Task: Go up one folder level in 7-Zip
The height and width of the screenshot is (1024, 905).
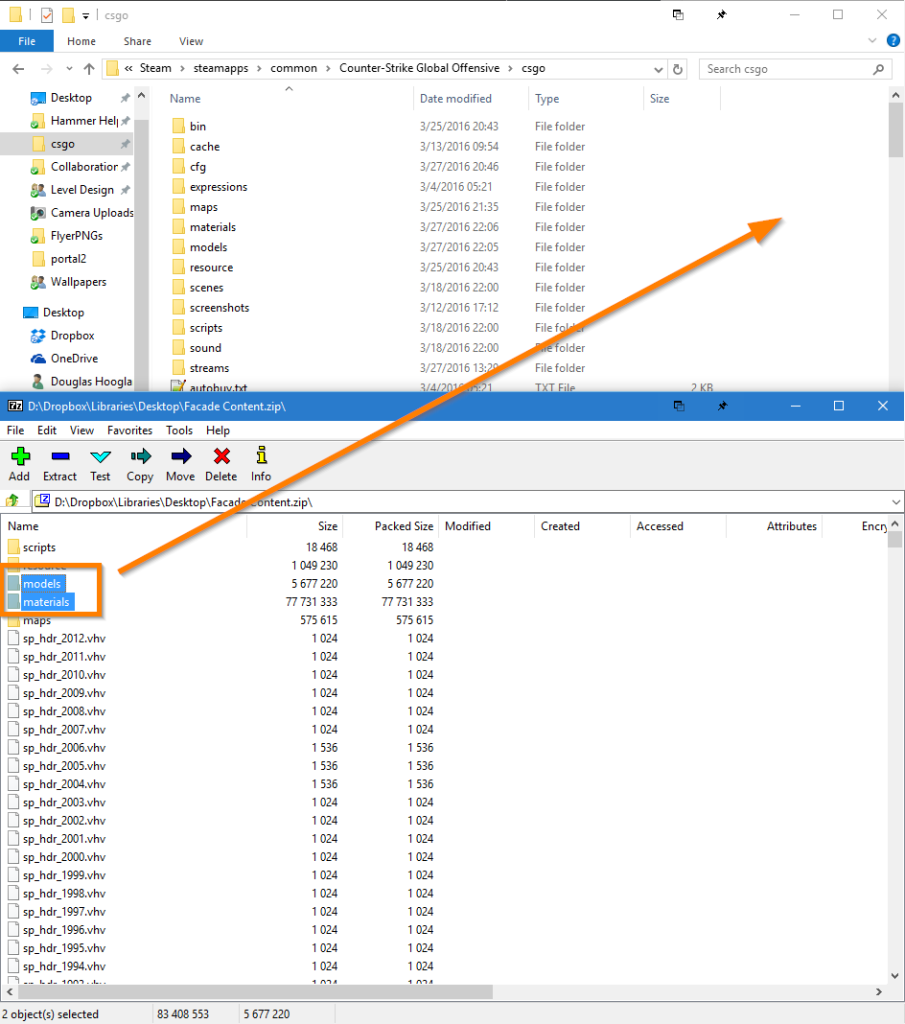Action: [x=13, y=501]
